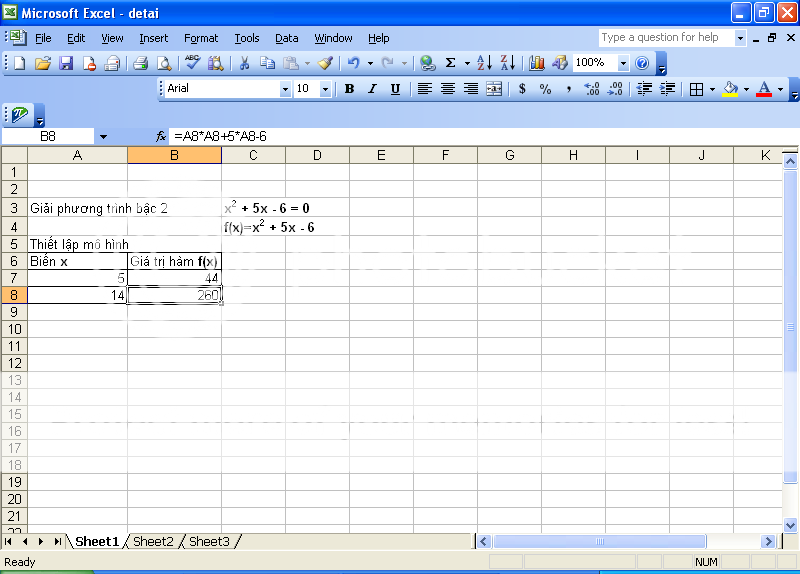Toggle Bold formatting
The width and height of the screenshot is (800, 574).
(x=349, y=89)
